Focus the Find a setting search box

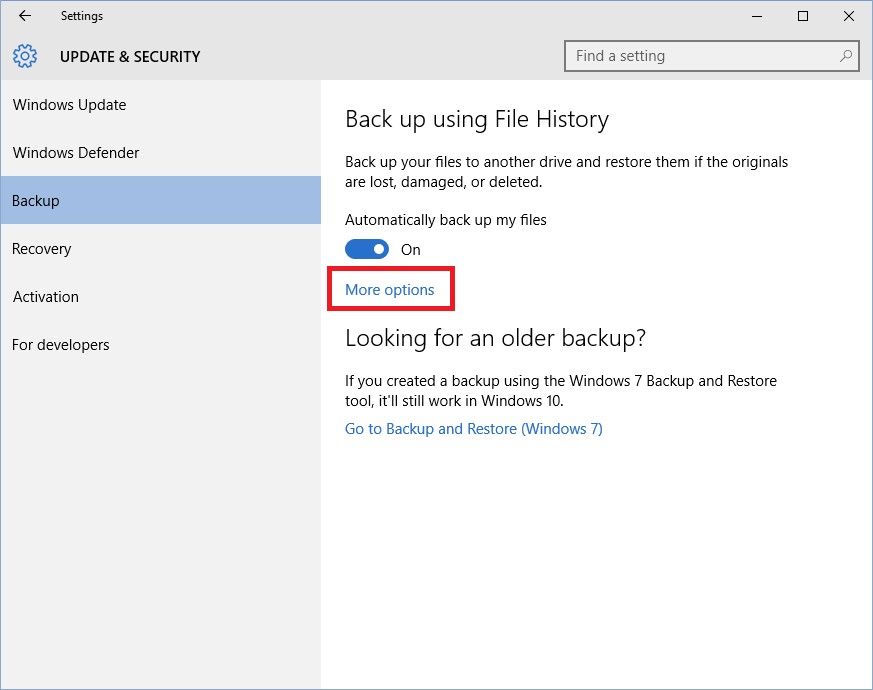(x=712, y=56)
